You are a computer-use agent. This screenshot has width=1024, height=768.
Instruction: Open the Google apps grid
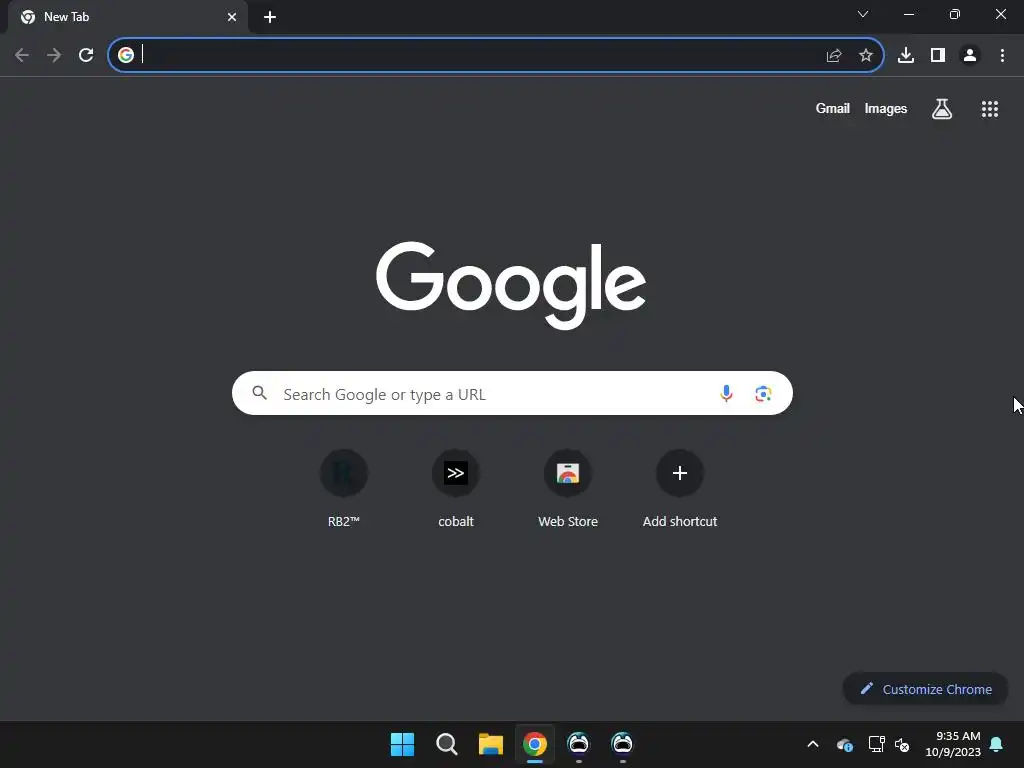pos(990,109)
